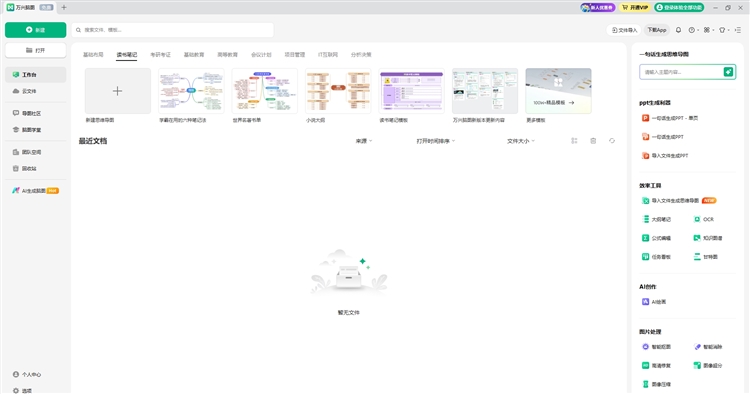
Task: Open the 公式编辑 formula editor tool
Action: [656, 238]
